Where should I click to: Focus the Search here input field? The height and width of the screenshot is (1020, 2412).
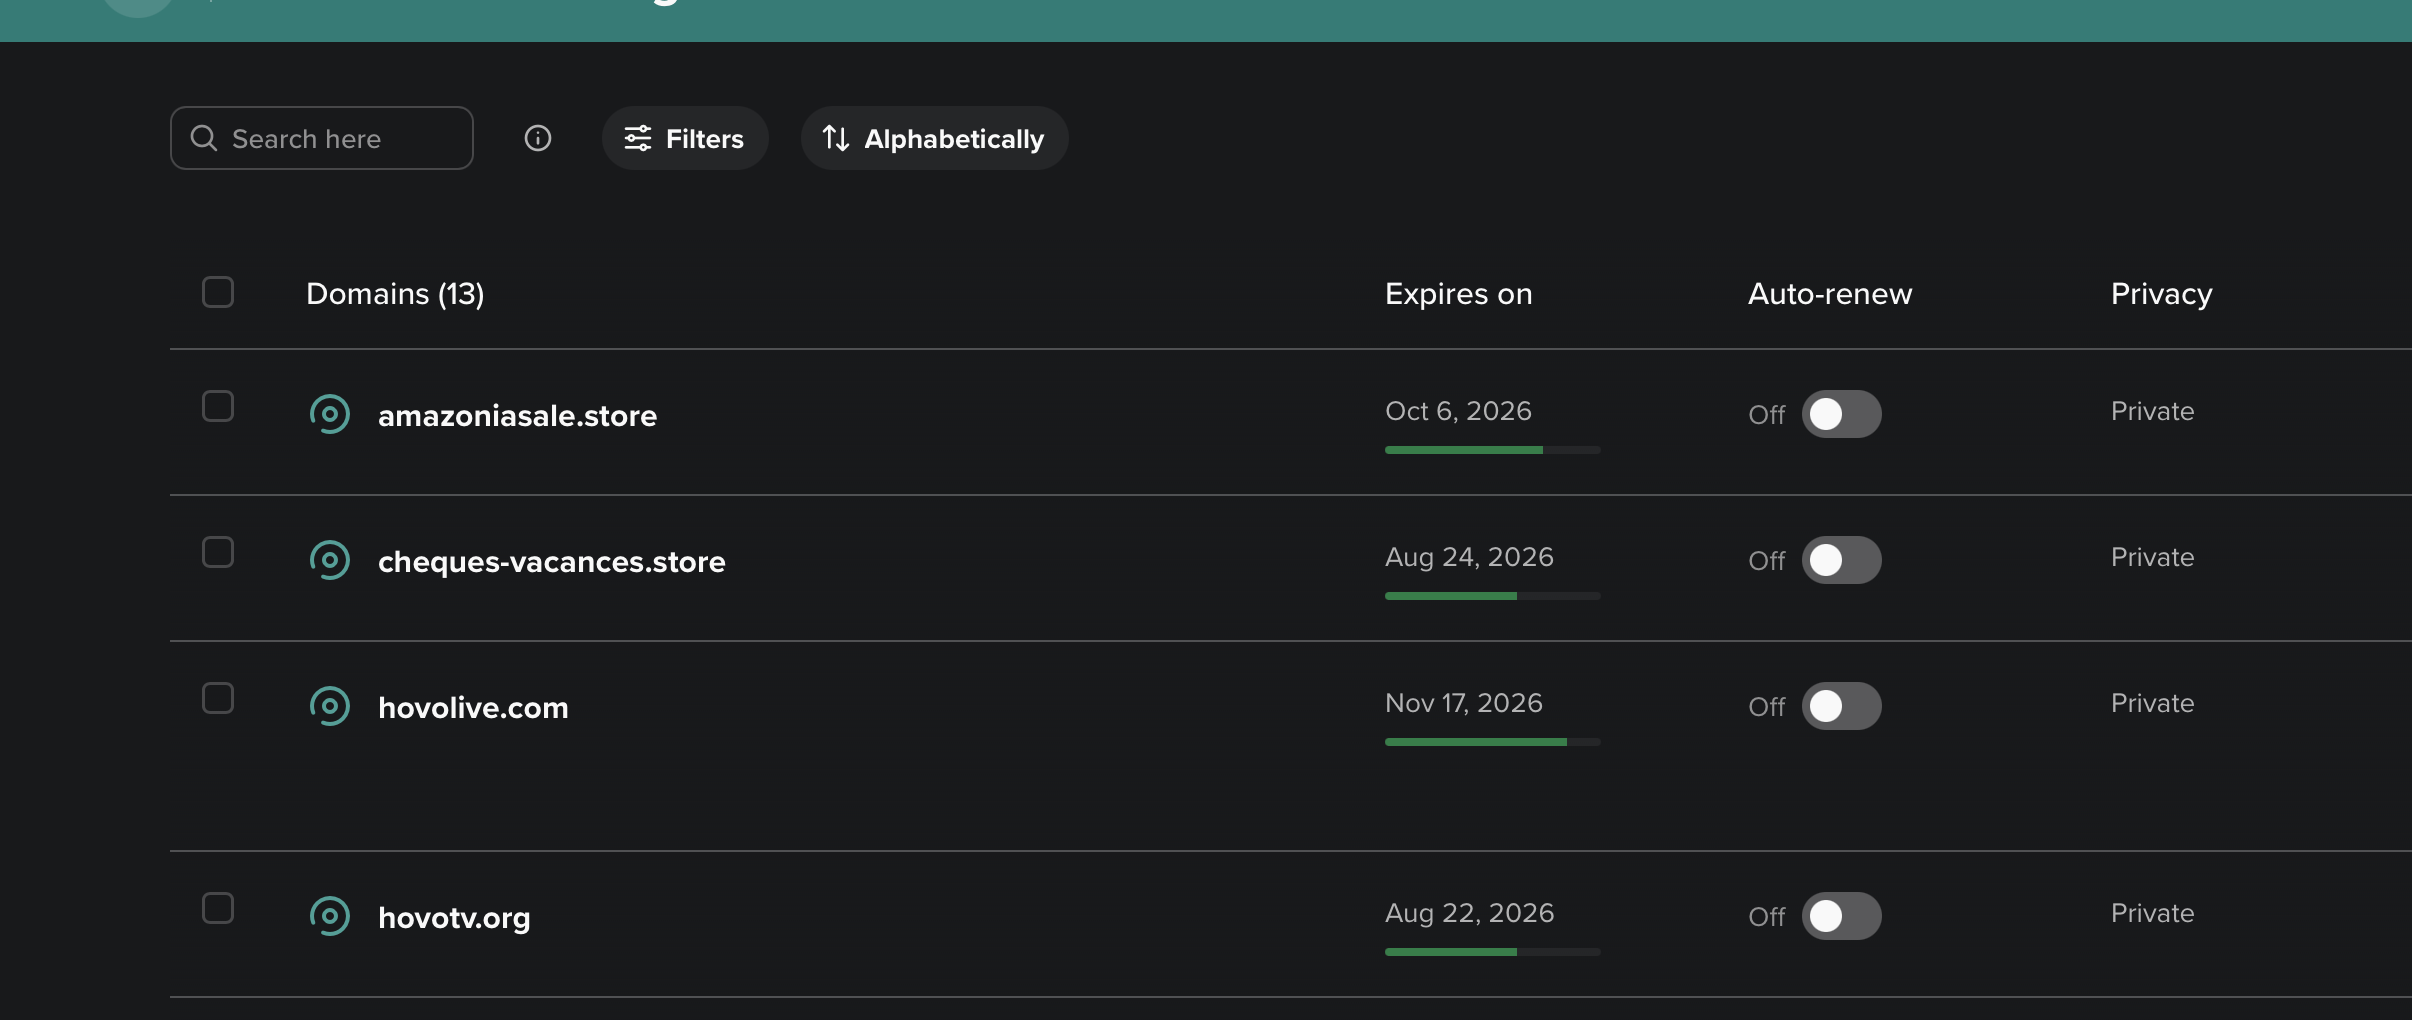tap(322, 138)
